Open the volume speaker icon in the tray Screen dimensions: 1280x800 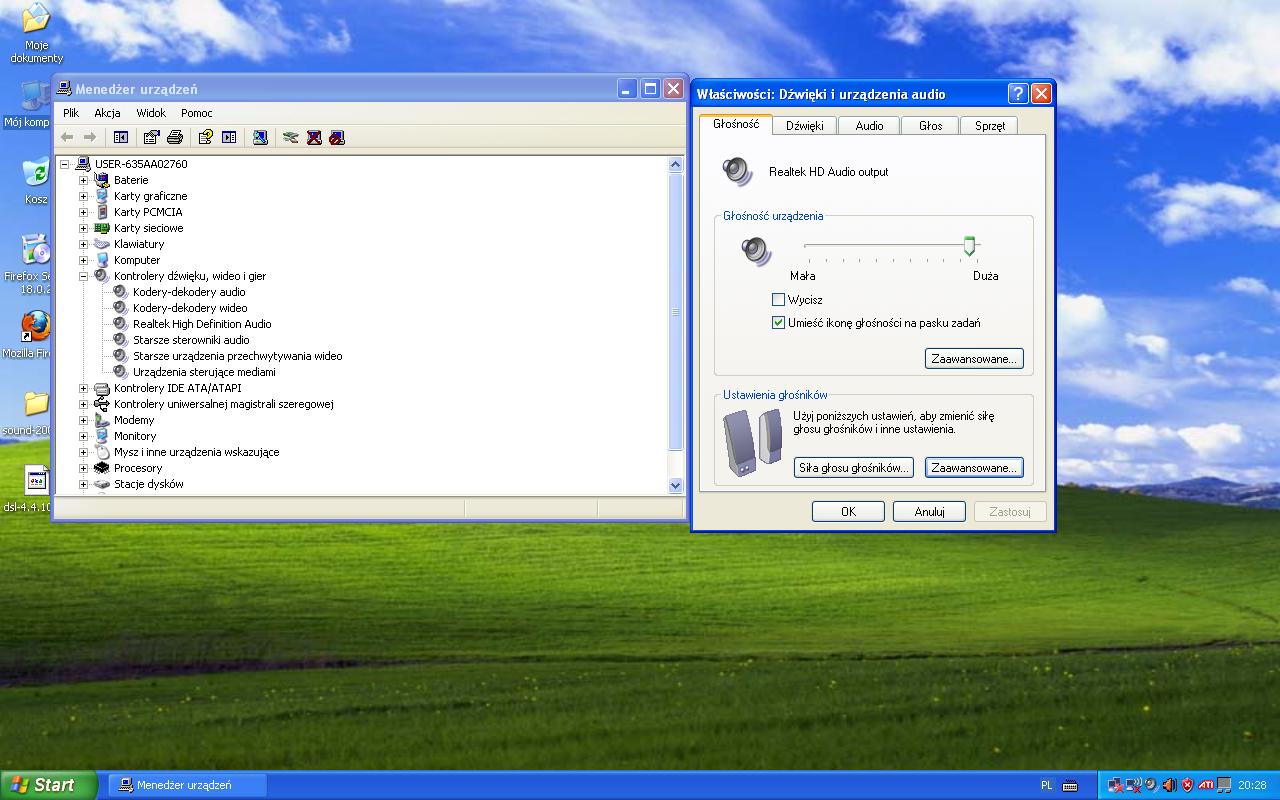[x=1168, y=785]
